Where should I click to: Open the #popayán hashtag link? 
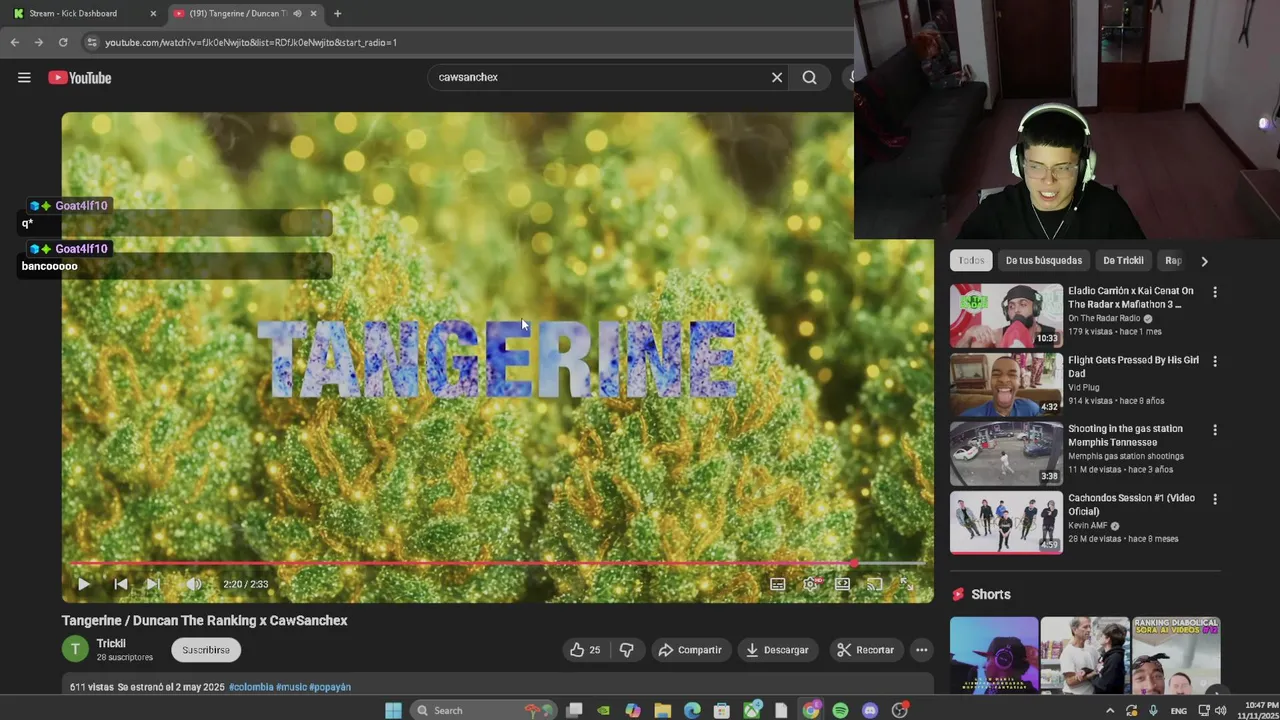click(x=330, y=687)
